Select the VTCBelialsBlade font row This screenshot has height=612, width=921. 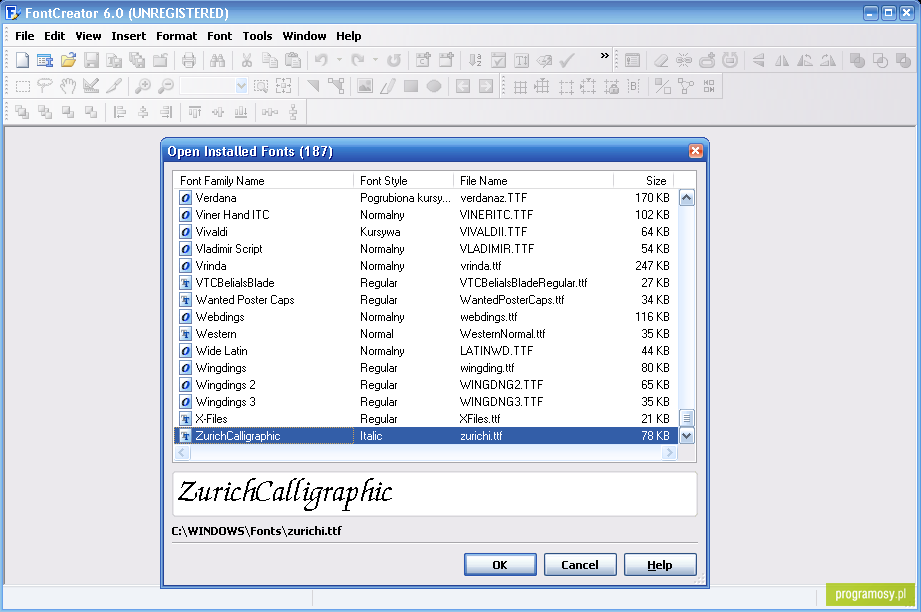(x=425, y=283)
